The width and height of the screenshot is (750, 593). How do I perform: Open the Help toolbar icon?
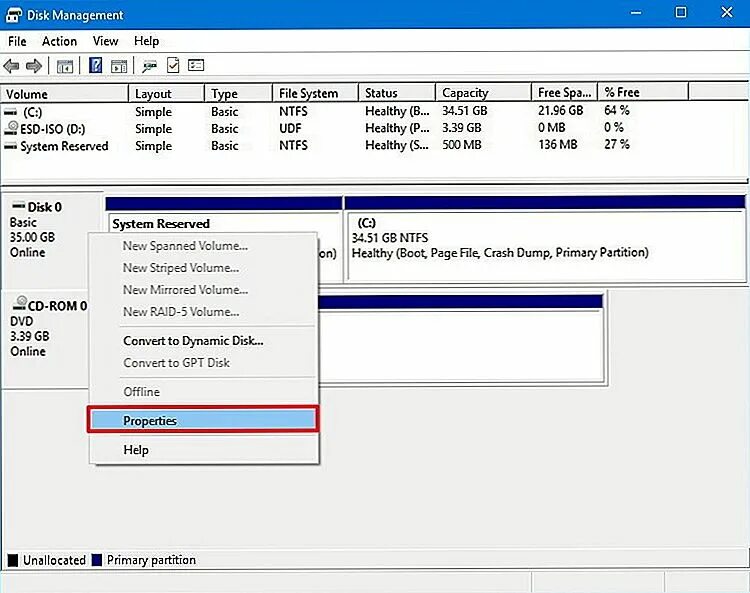pos(96,65)
